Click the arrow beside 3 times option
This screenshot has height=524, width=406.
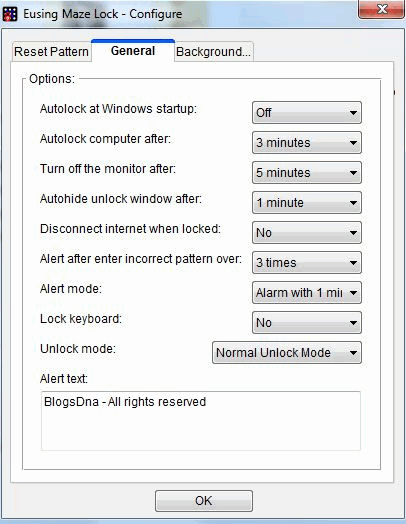point(353,263)
